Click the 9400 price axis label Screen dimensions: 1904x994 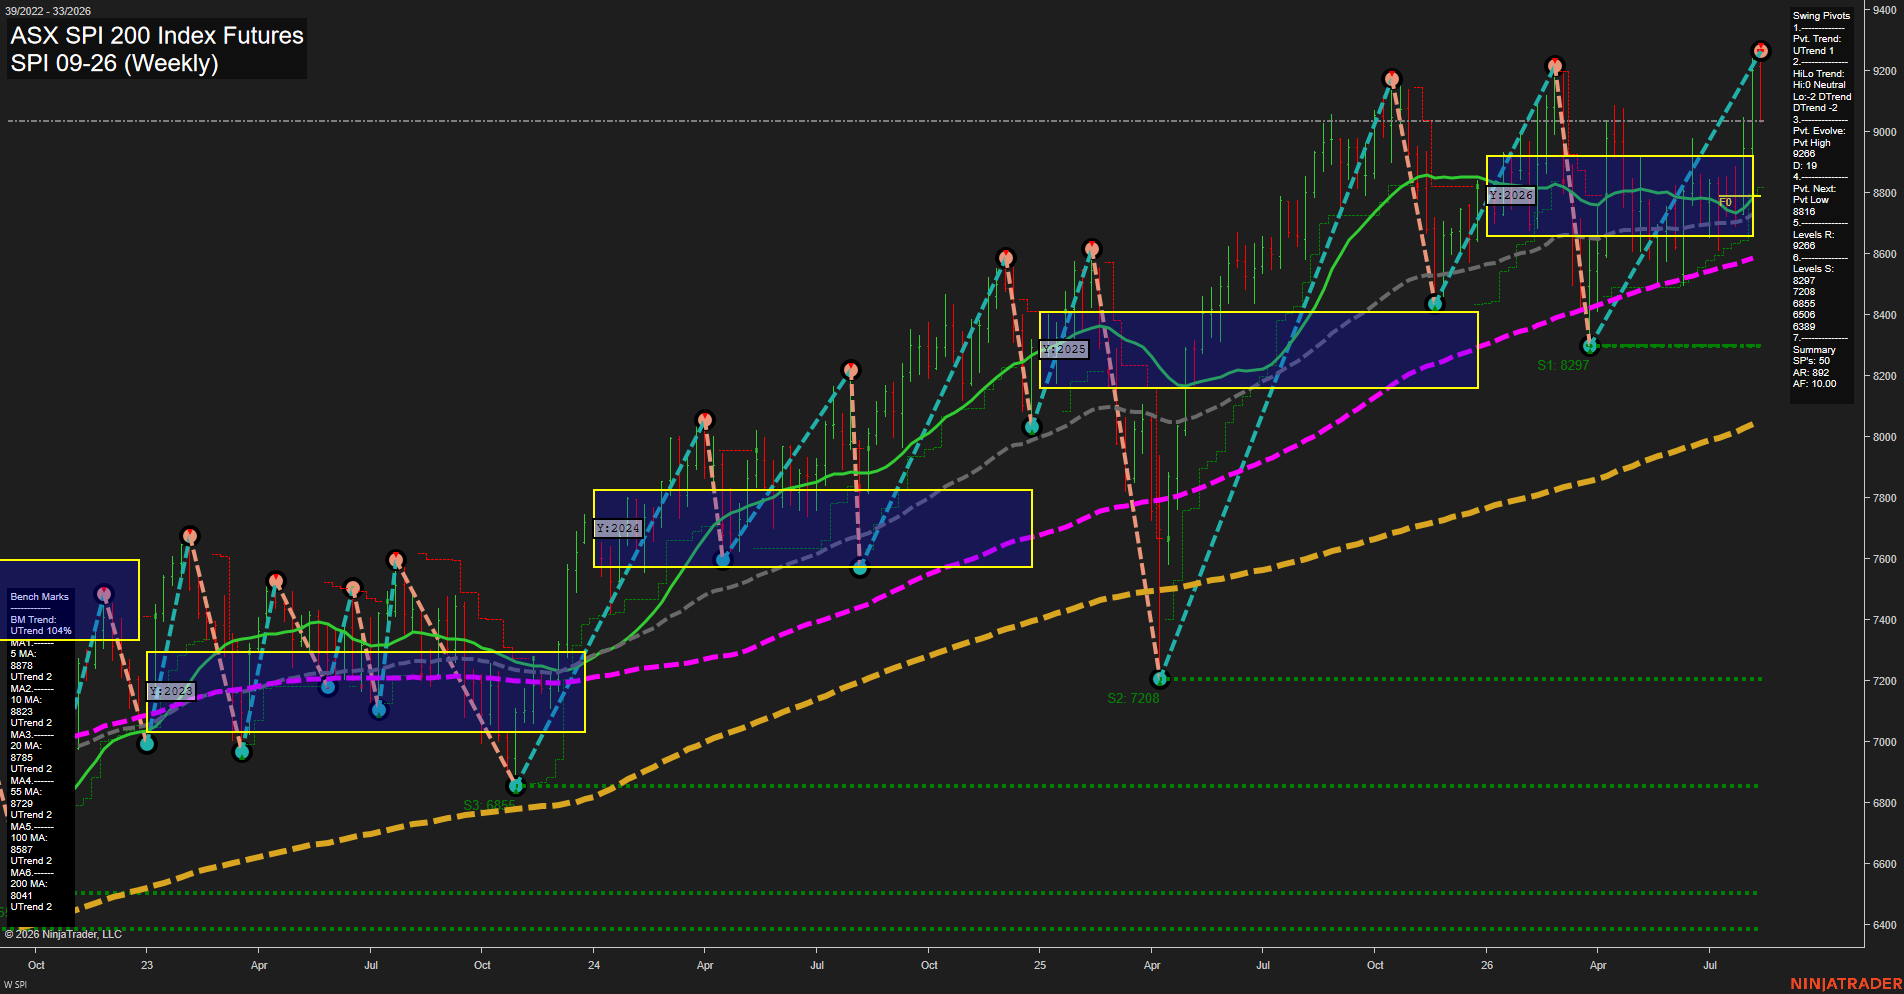pyautogui.click(x=1884, y=10)
